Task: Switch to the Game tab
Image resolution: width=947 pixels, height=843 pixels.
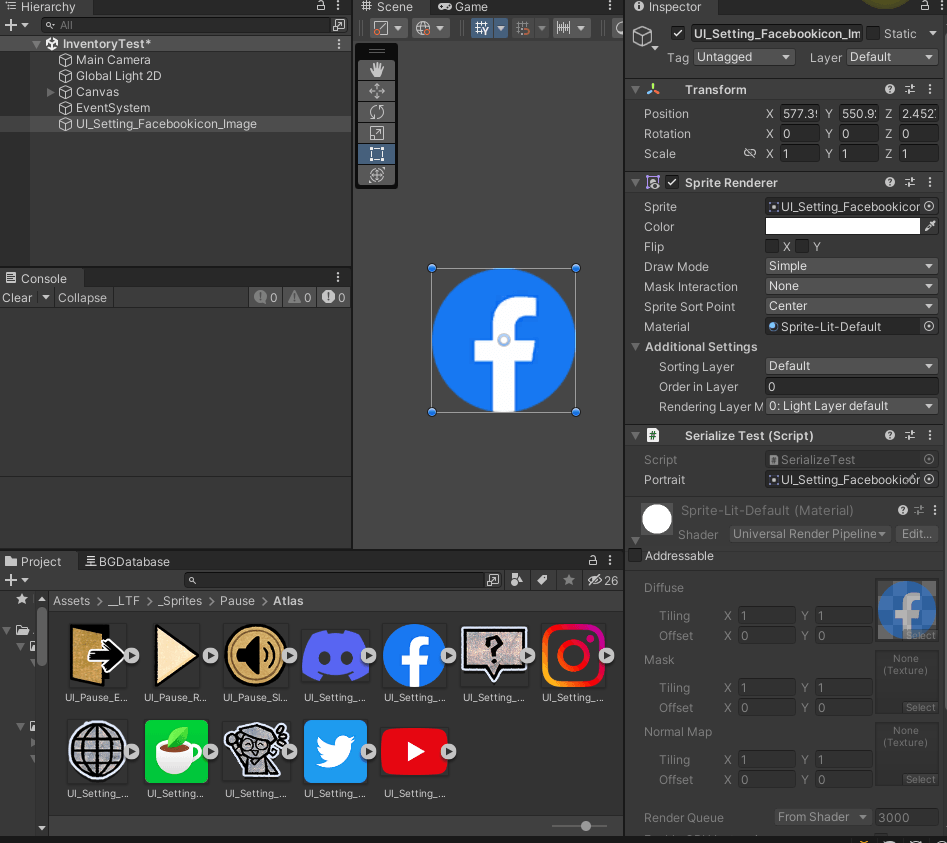Action: point(463,7)
